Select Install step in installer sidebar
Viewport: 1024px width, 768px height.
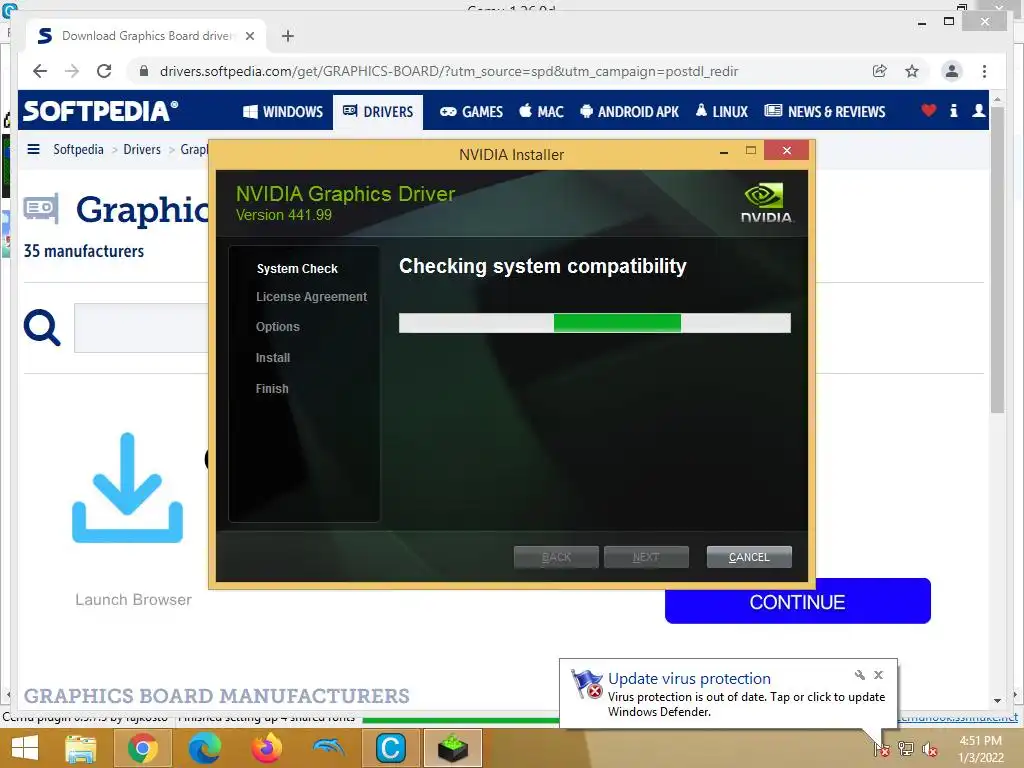click(273, 358)
